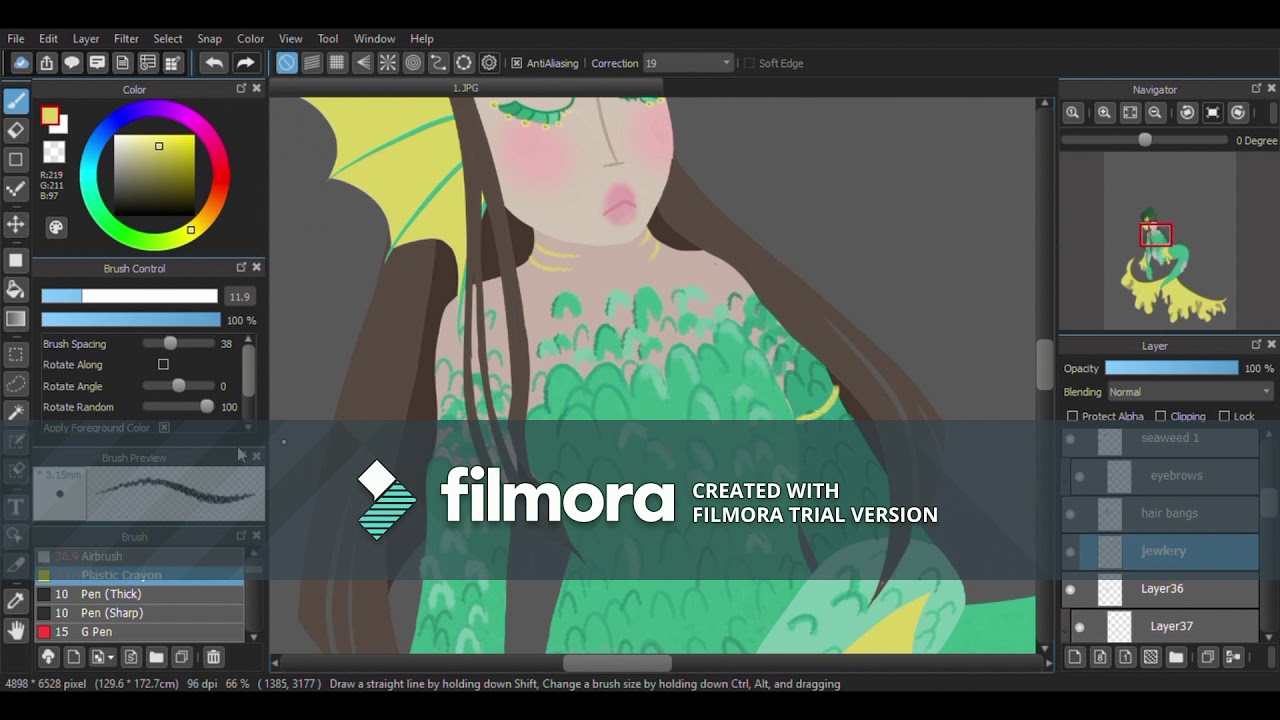Enable the layer Lock checkbox
Viewport: 1280px width, 720px height.
(1224, 416)
